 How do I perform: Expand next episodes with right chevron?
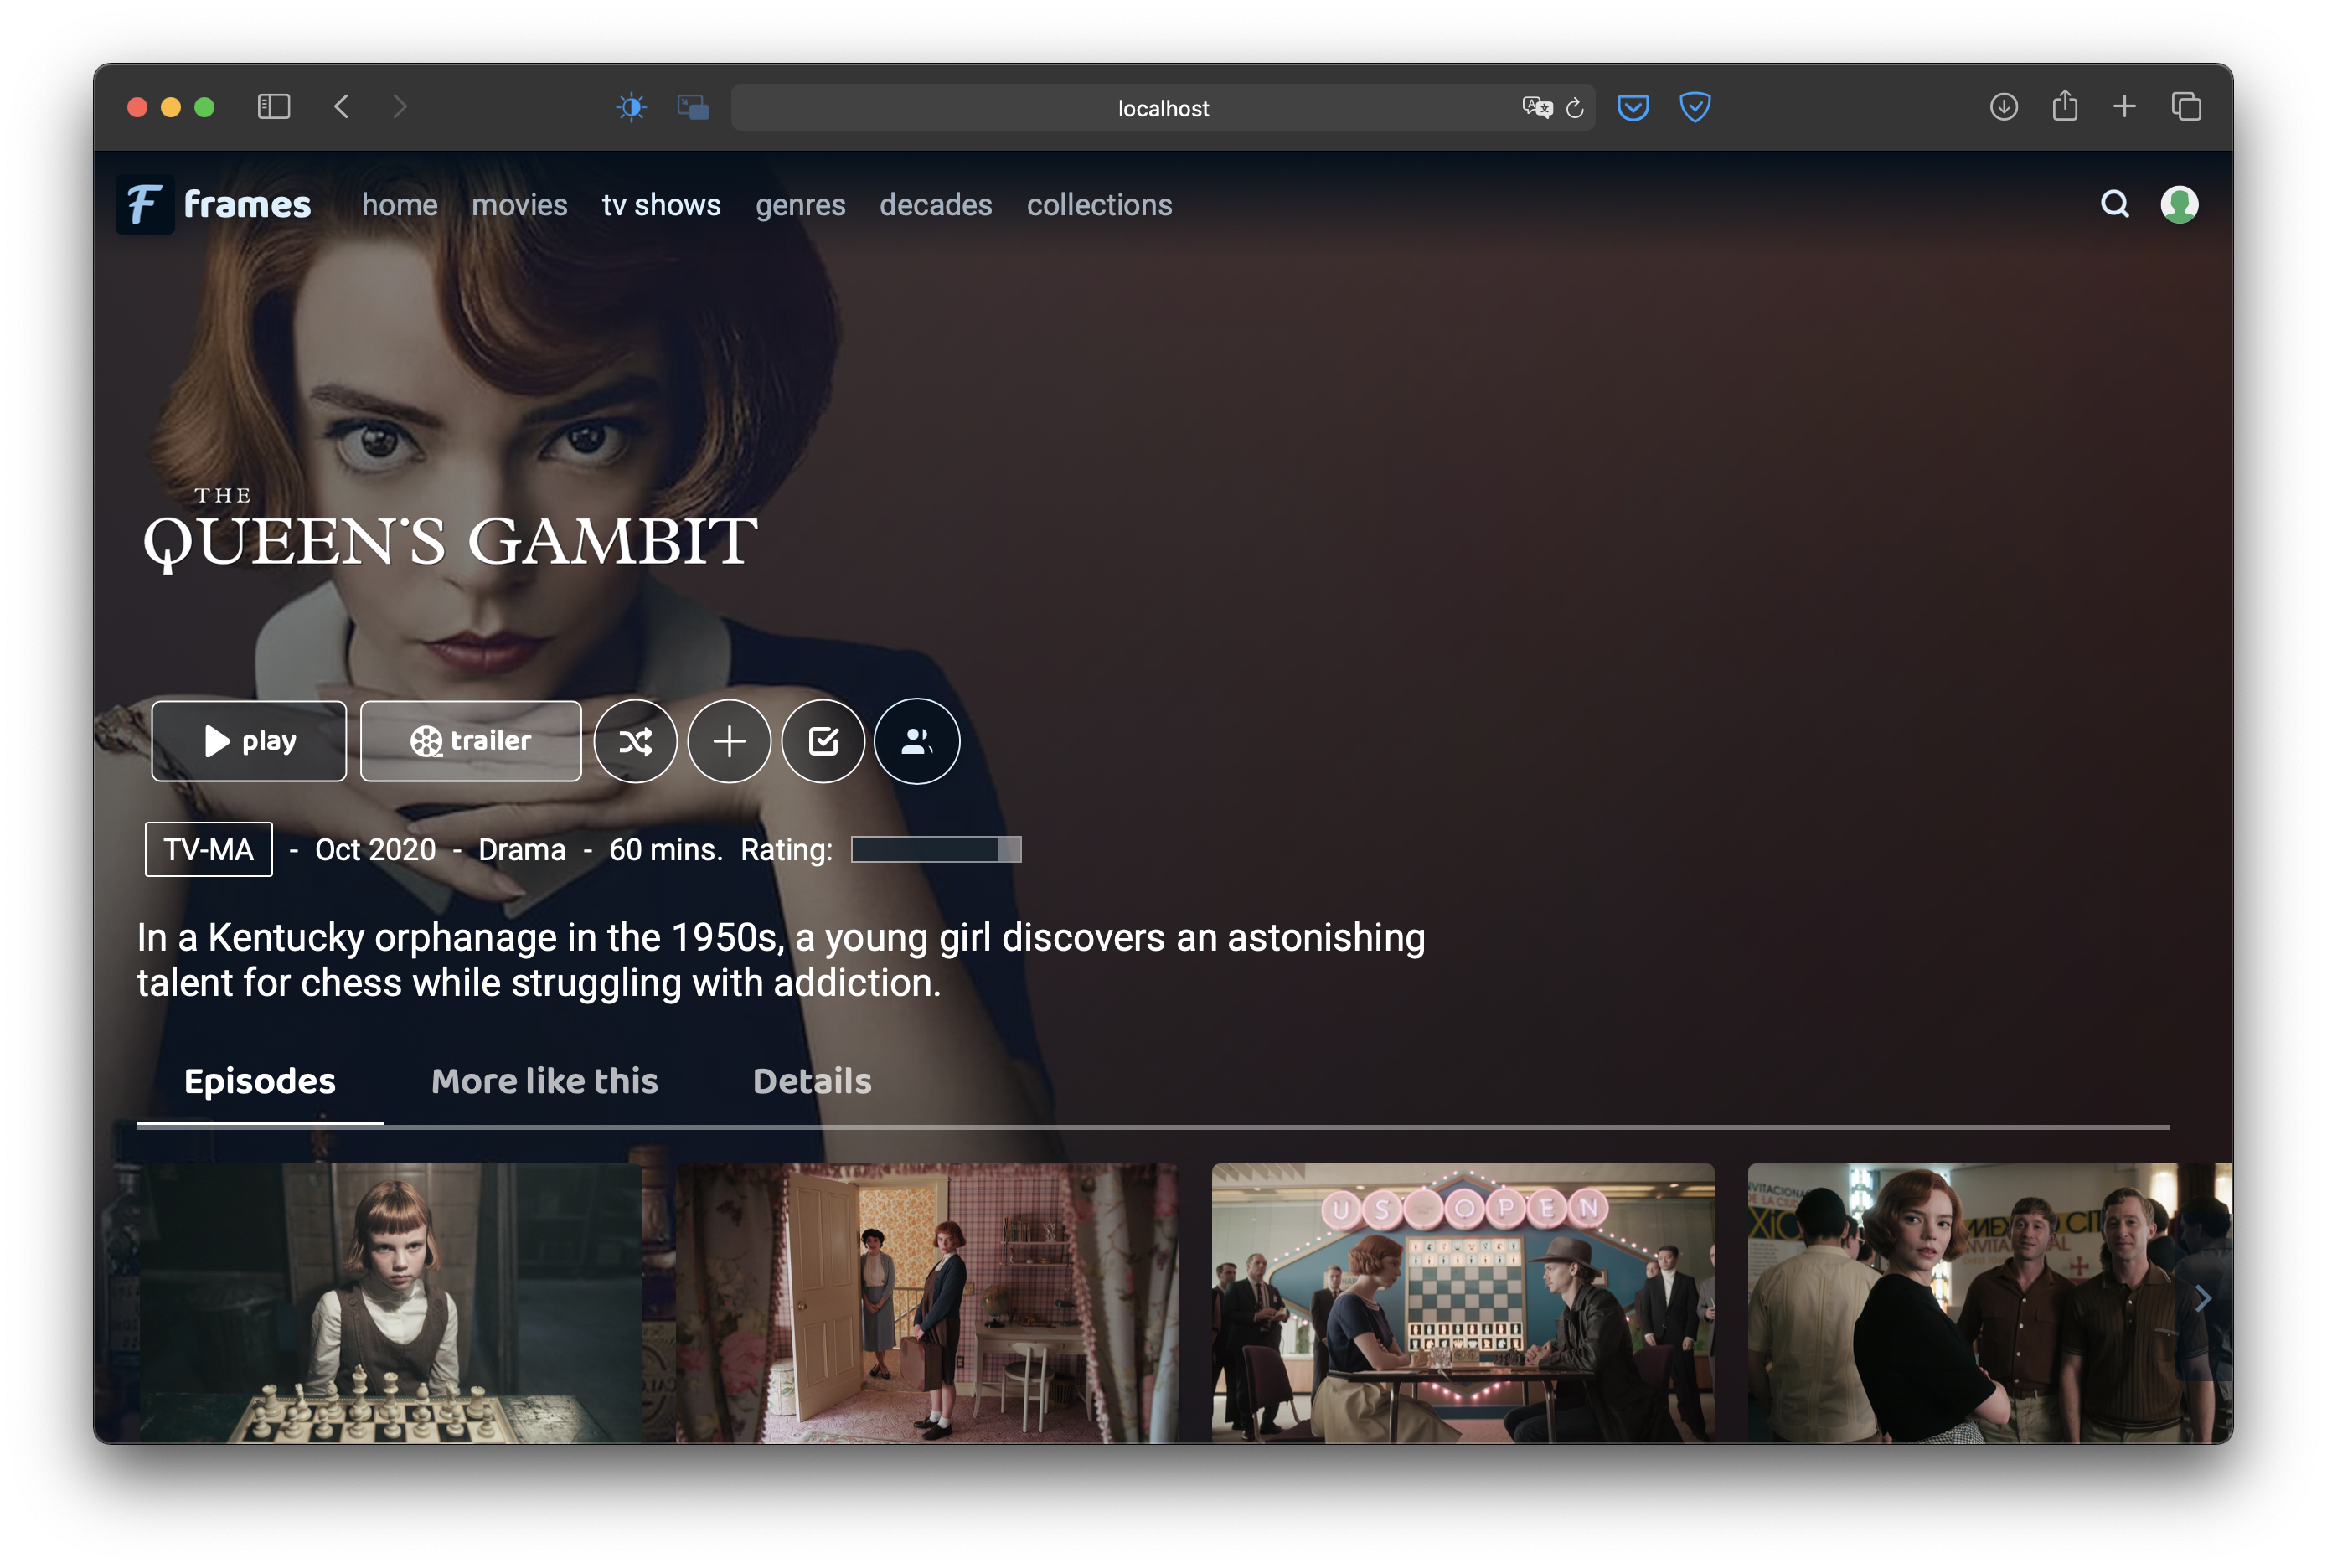[x=2201, y=1299]
